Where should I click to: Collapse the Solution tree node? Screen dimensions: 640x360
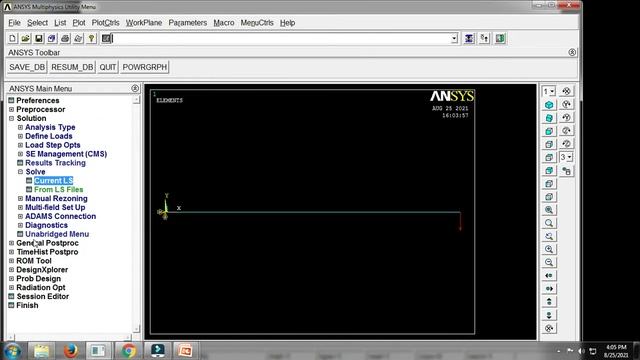tap(11, 118)
